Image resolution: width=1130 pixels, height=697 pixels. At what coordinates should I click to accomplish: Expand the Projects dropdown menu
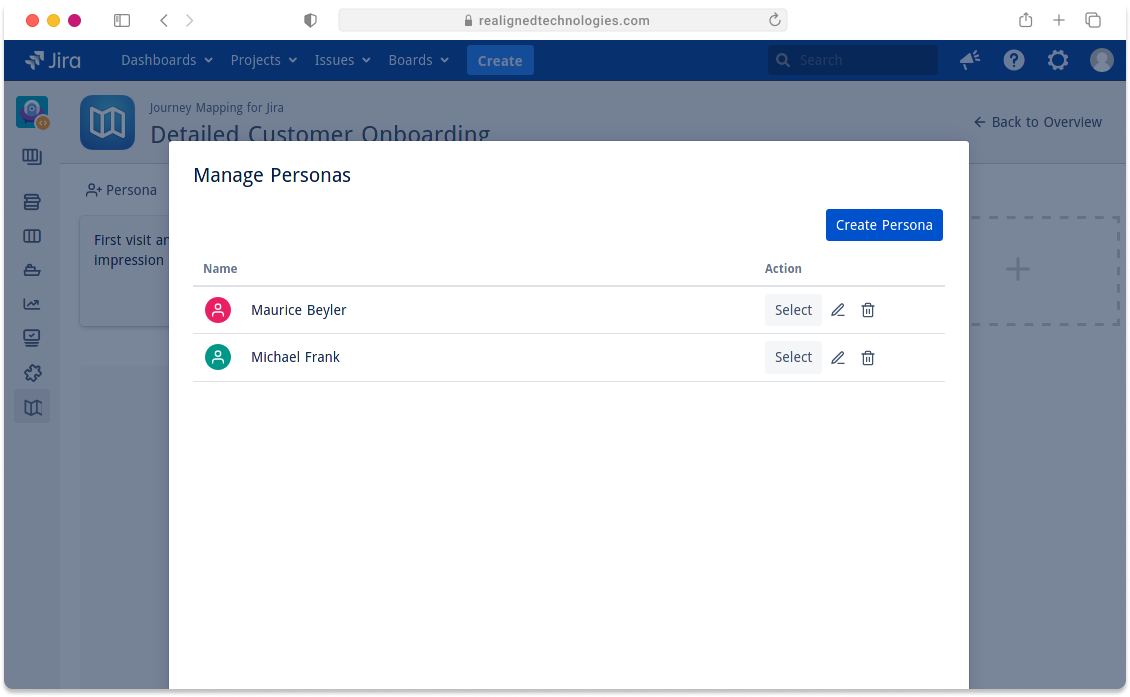coord(264,61)
